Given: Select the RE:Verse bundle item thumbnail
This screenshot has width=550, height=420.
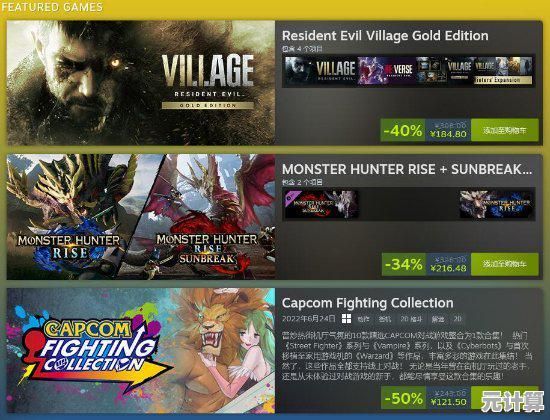Looking at the screenshot, I should click(x=386, y=71).
